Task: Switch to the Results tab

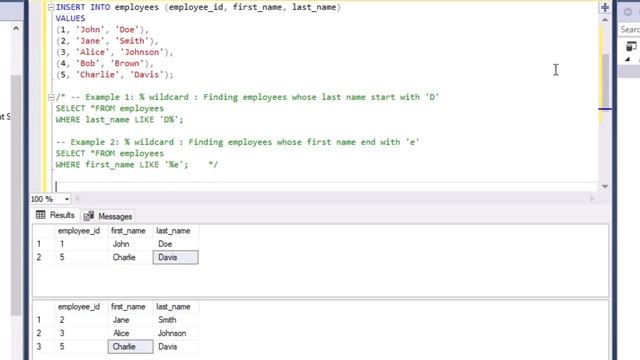Action: pos(55,215)
